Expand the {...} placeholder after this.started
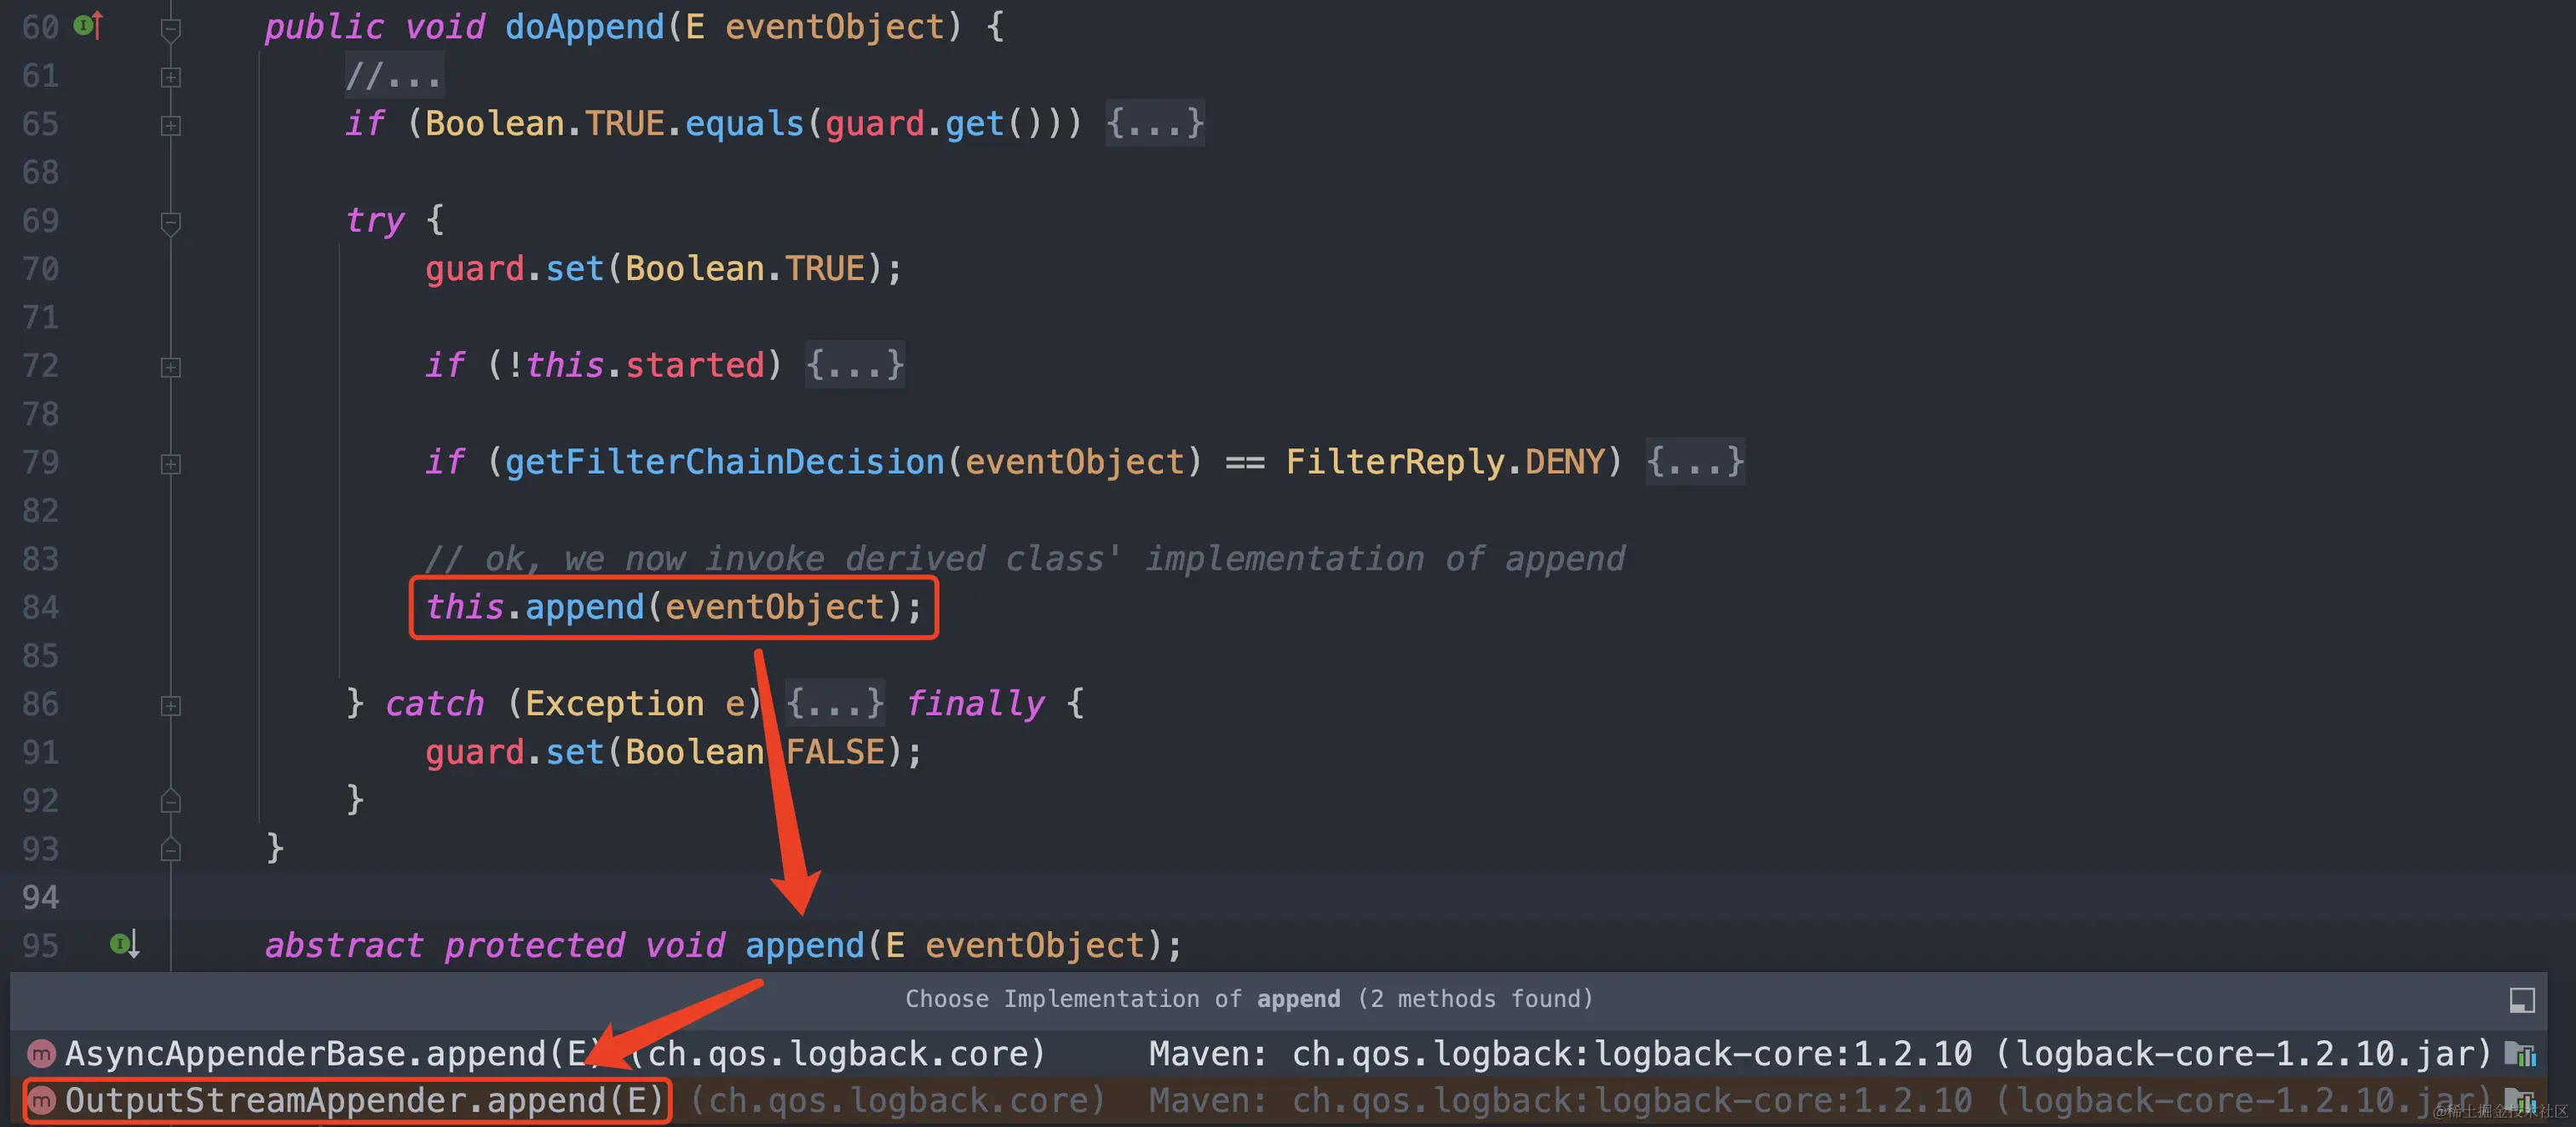 click(x=855, y=365)
